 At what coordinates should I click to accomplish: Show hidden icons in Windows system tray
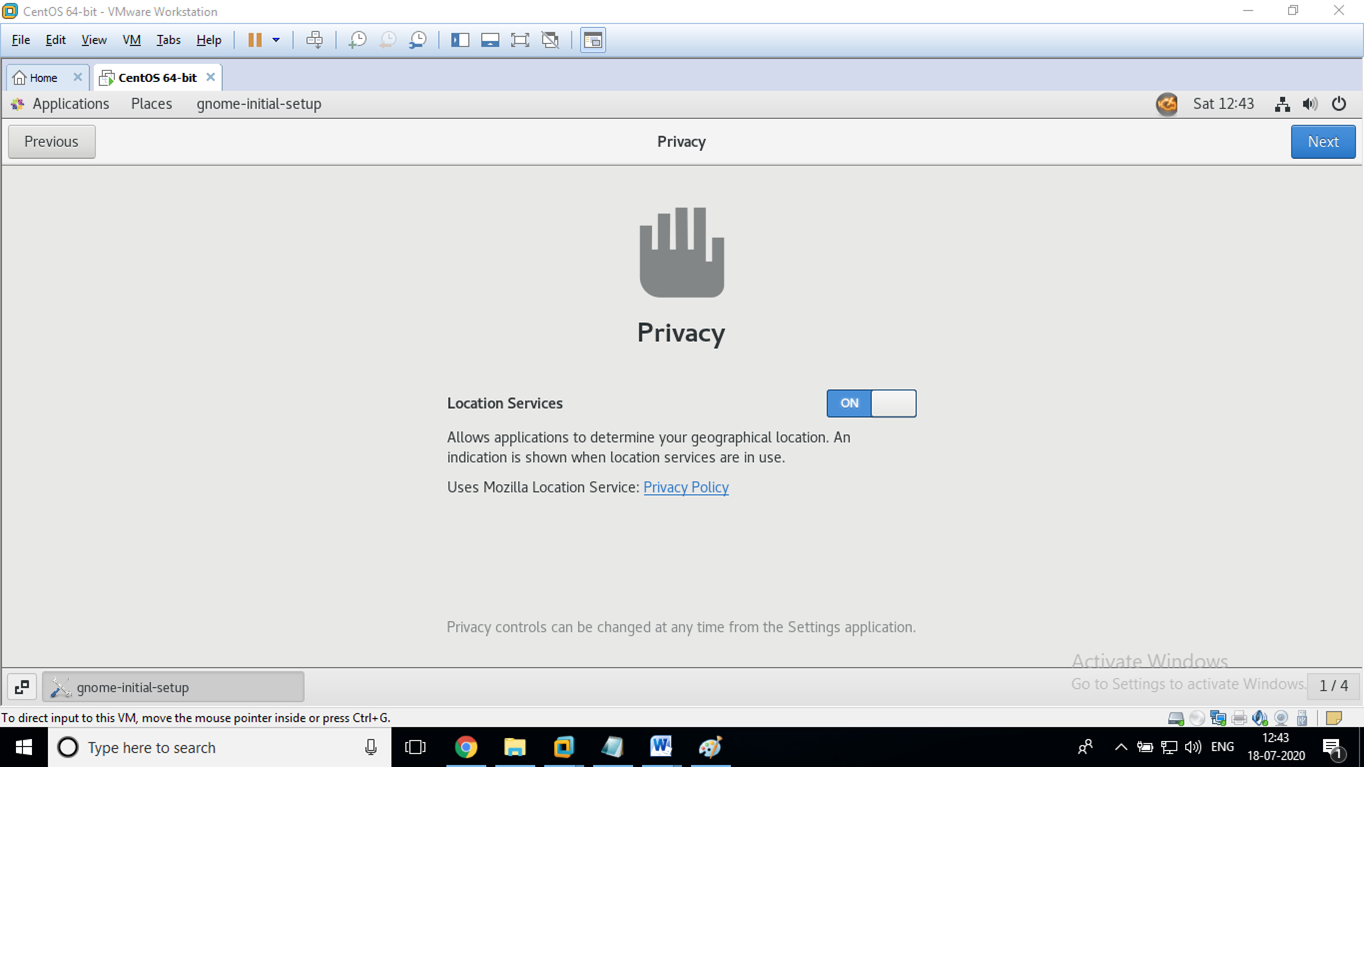pos(1120,747)
